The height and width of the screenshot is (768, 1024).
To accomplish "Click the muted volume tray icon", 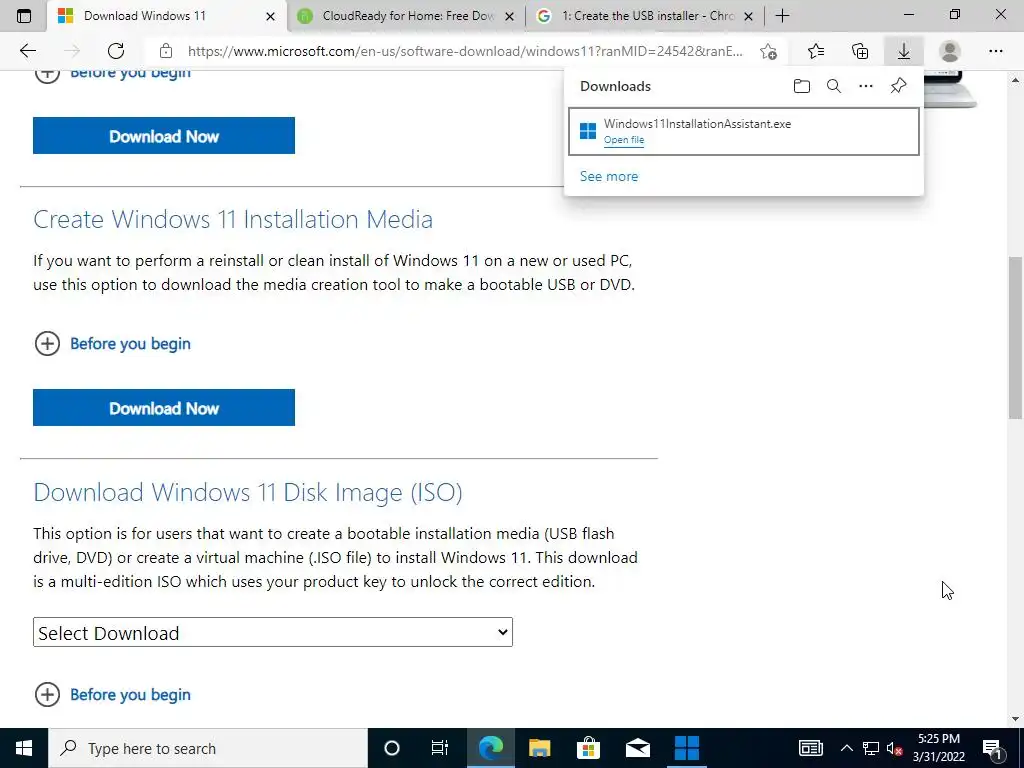I will pyautogui.click(x=895, y=748).
